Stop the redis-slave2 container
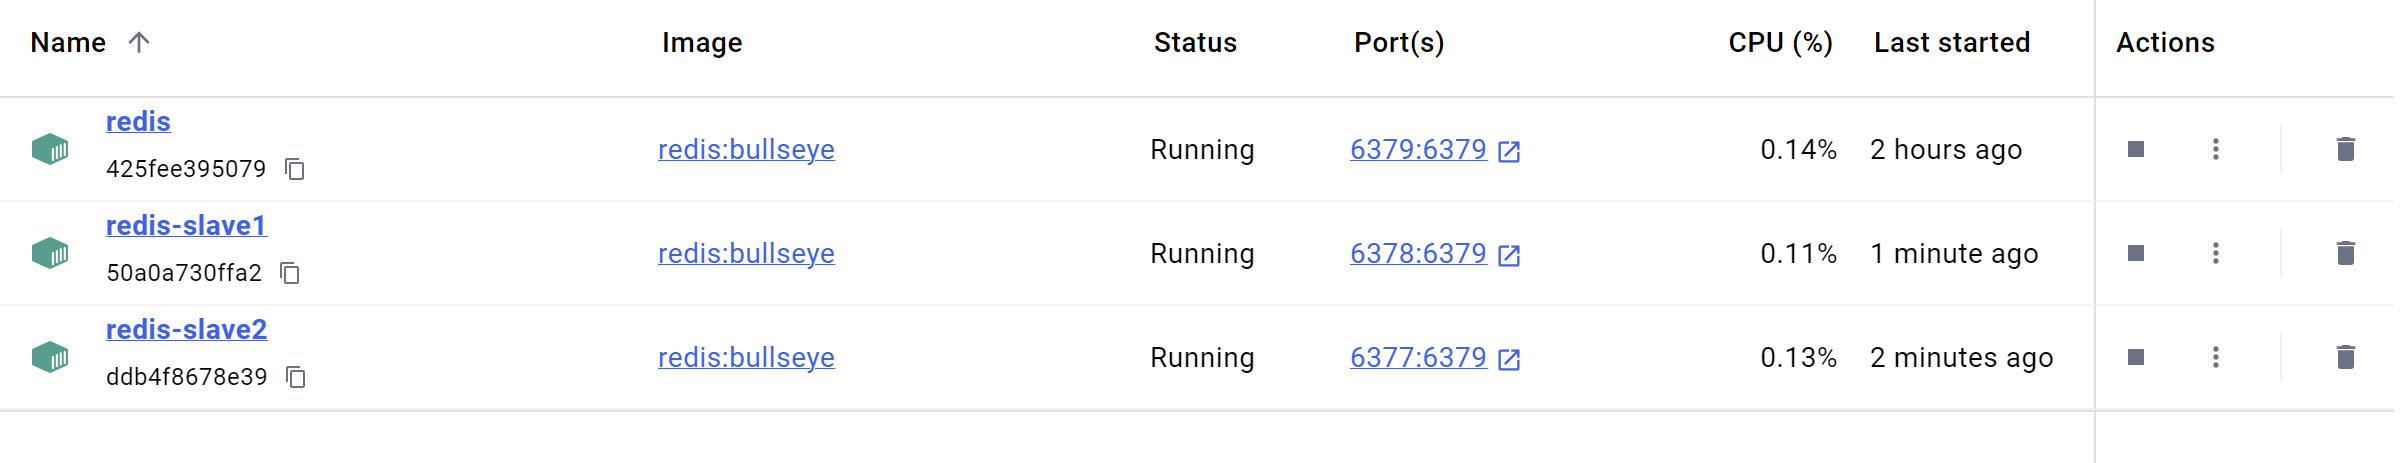Image resolution: width=2407 pixels, height=463 pixels. pos(2136,357)
